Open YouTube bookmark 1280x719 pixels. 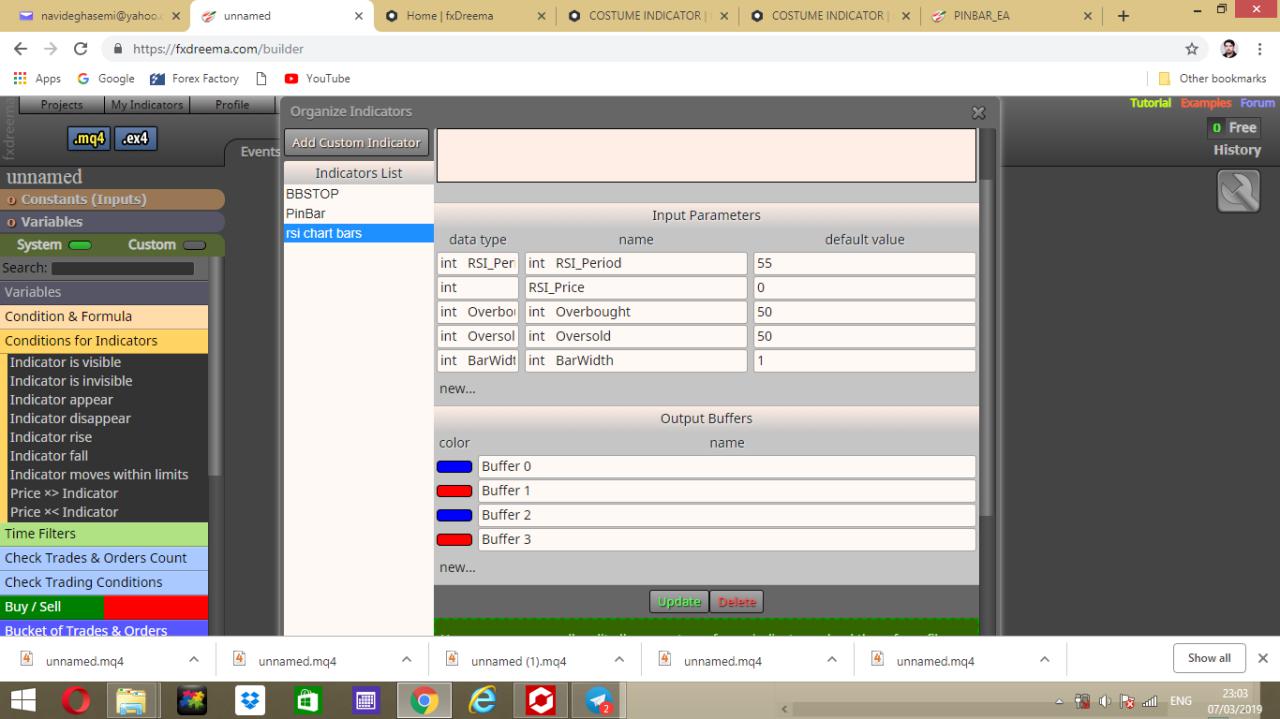317,79
